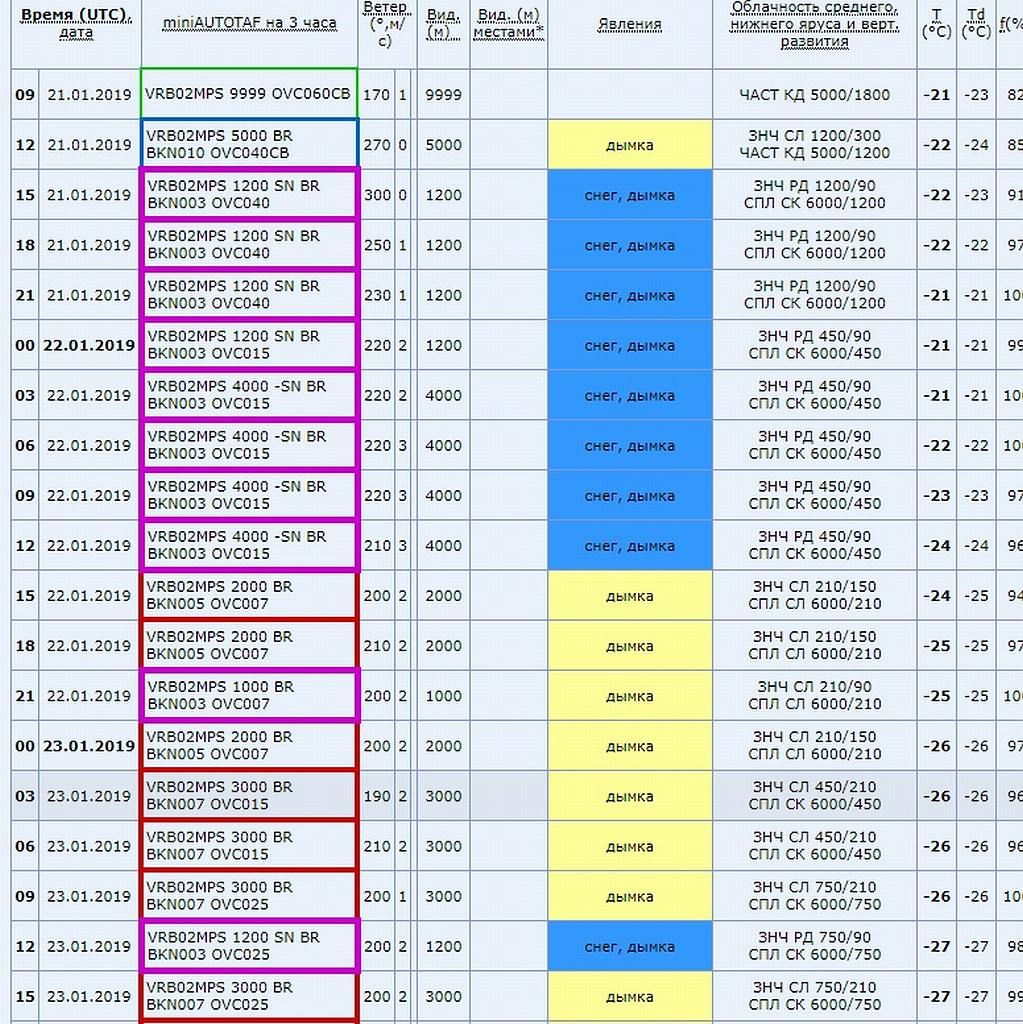1023x1024 pixels.
Task: Select the bold date 23.01.2019
Action: (88, 746)
